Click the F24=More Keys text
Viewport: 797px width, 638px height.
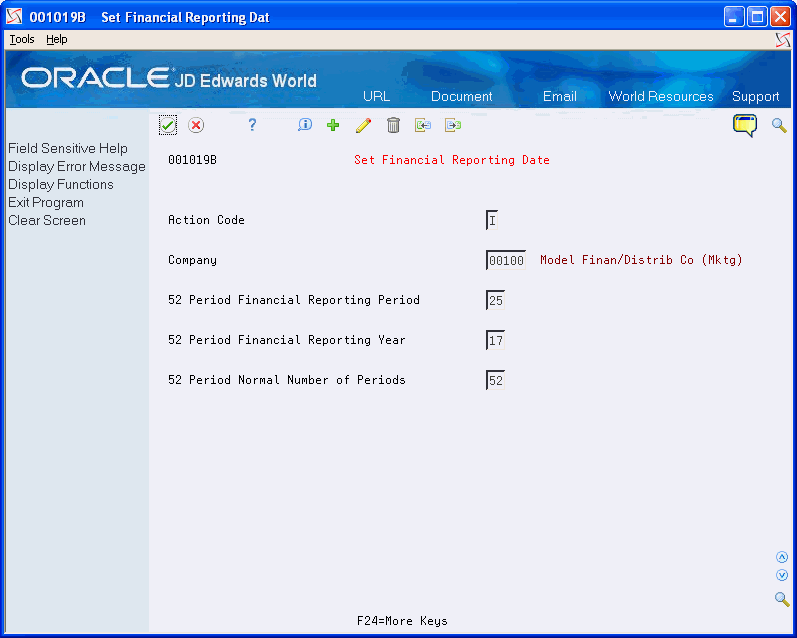coord(402,621)
